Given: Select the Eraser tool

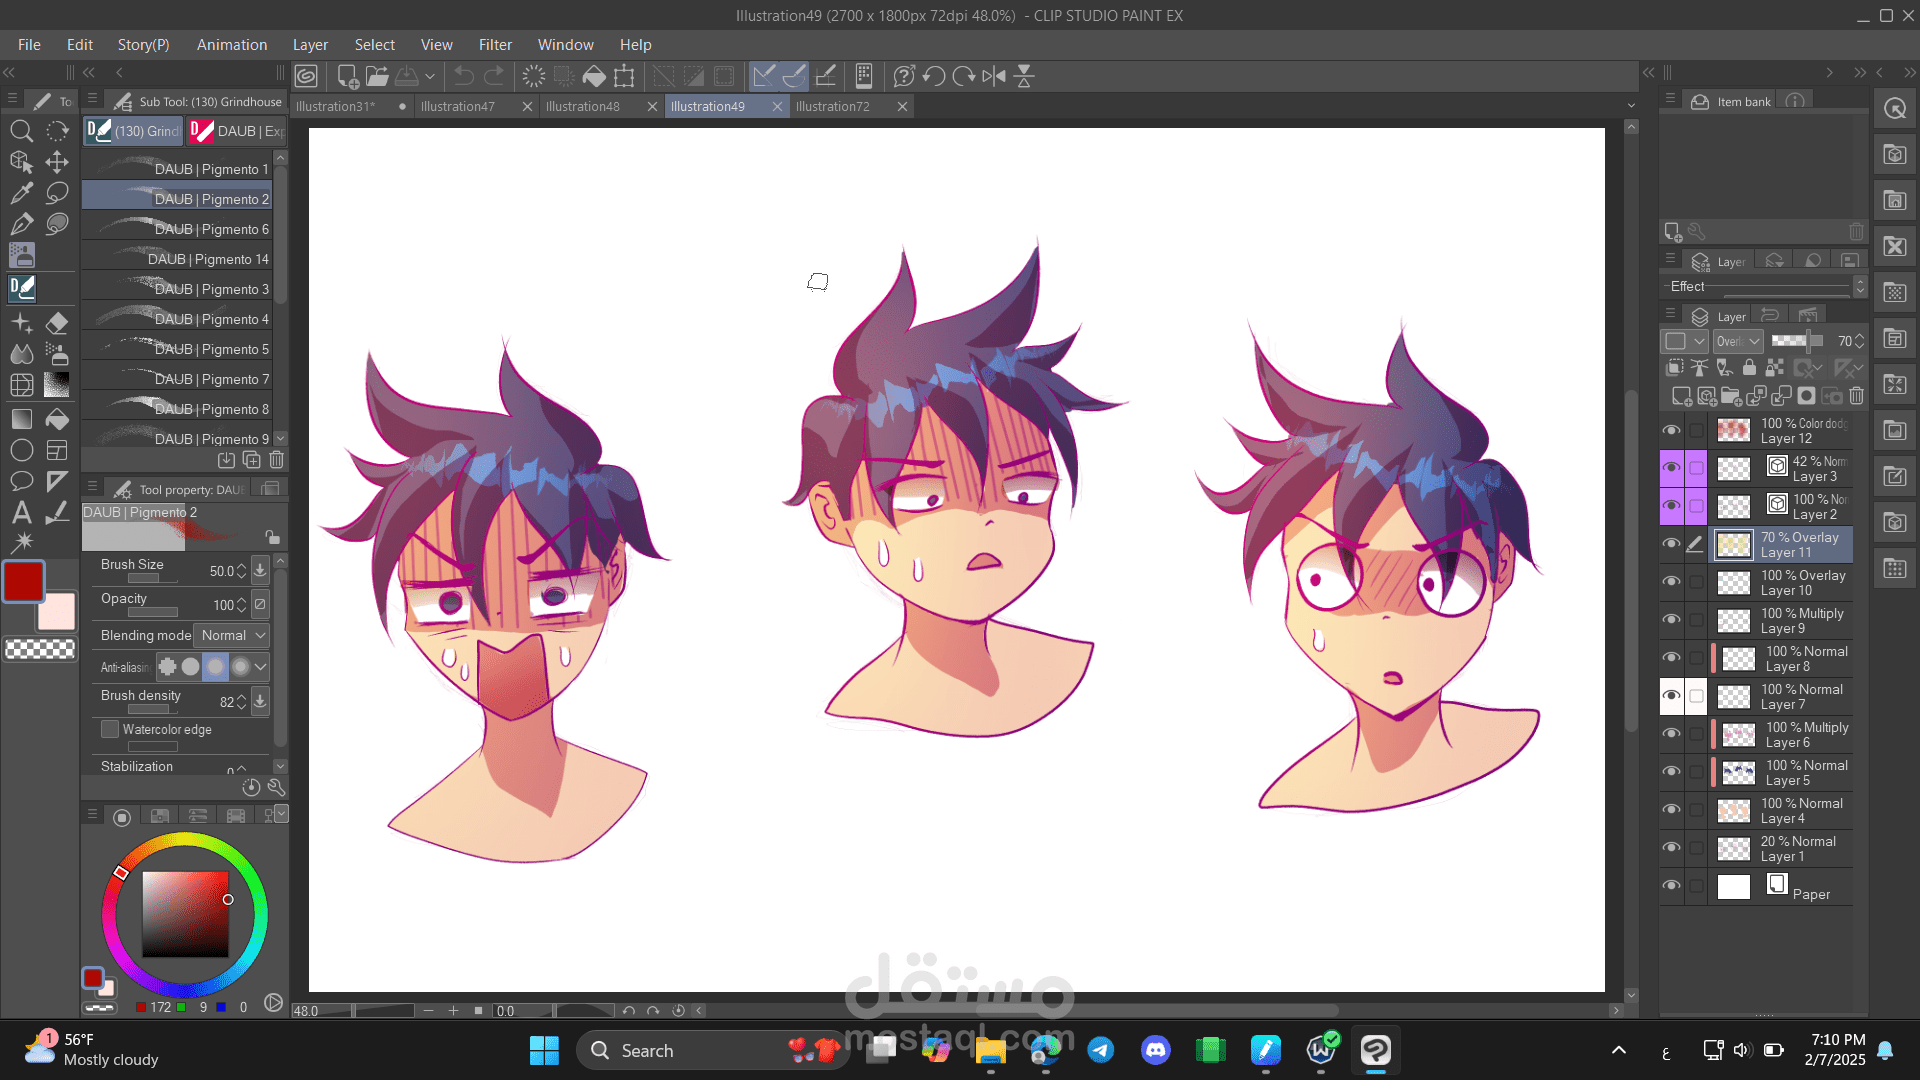Looking at the screenshot, I should pyautogui.click(x=57, y=323).
